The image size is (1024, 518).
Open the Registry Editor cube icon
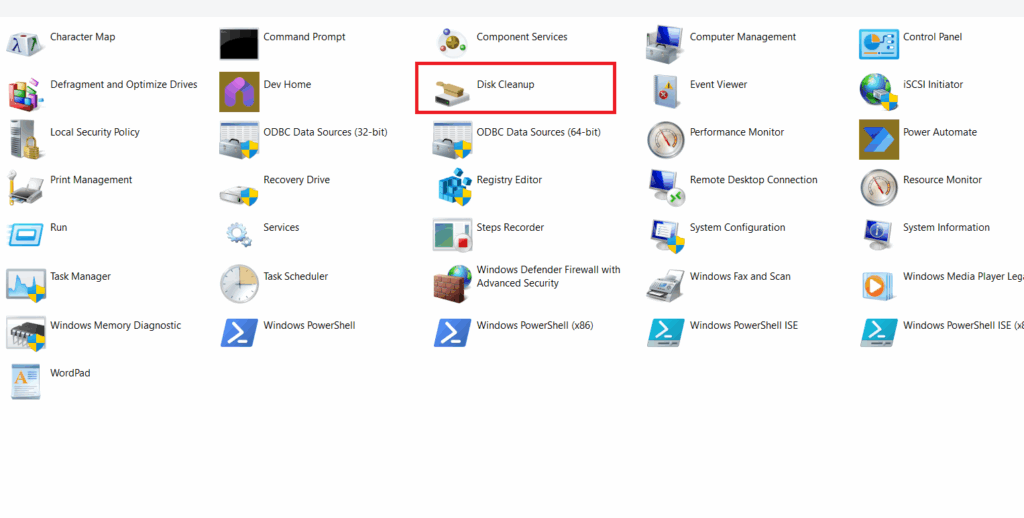[455, 187]
